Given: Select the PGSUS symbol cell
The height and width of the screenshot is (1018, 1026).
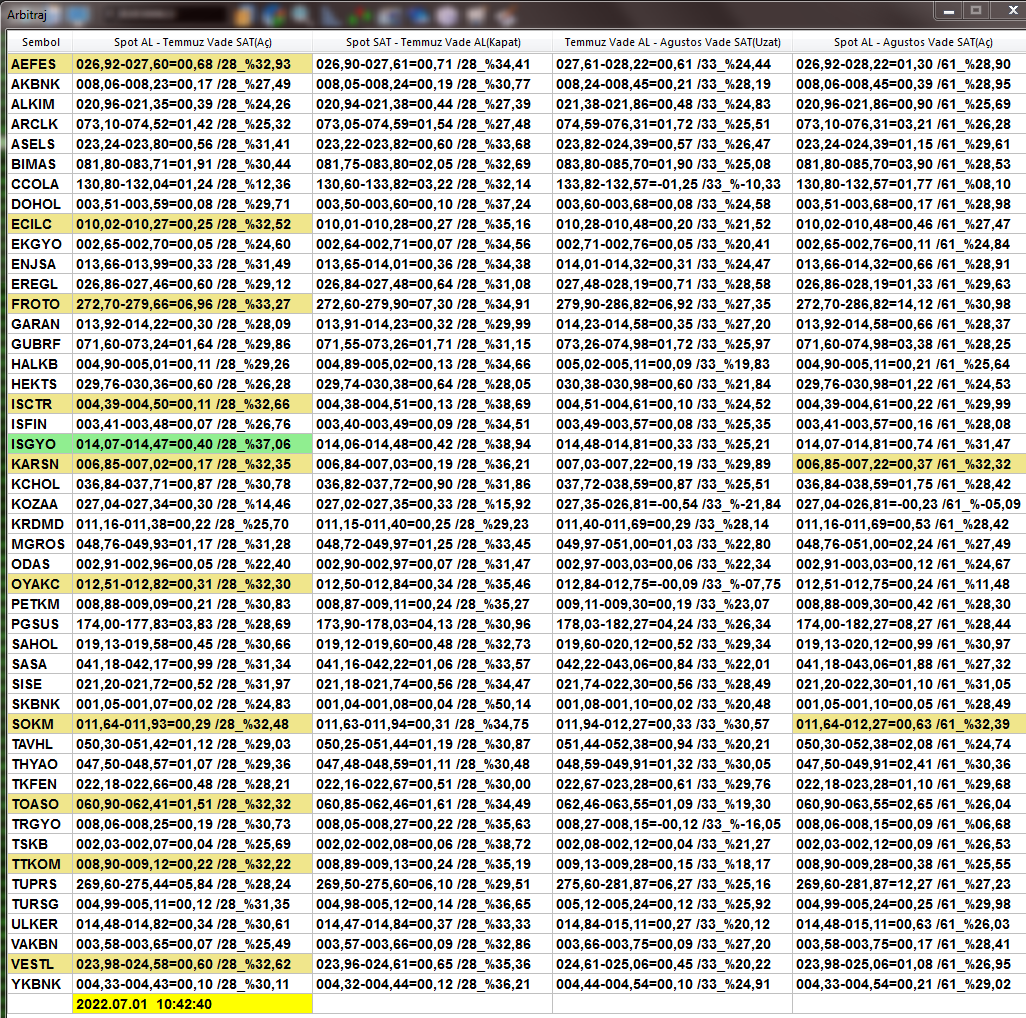Looking at the screenshot, I should coord(40,624).
